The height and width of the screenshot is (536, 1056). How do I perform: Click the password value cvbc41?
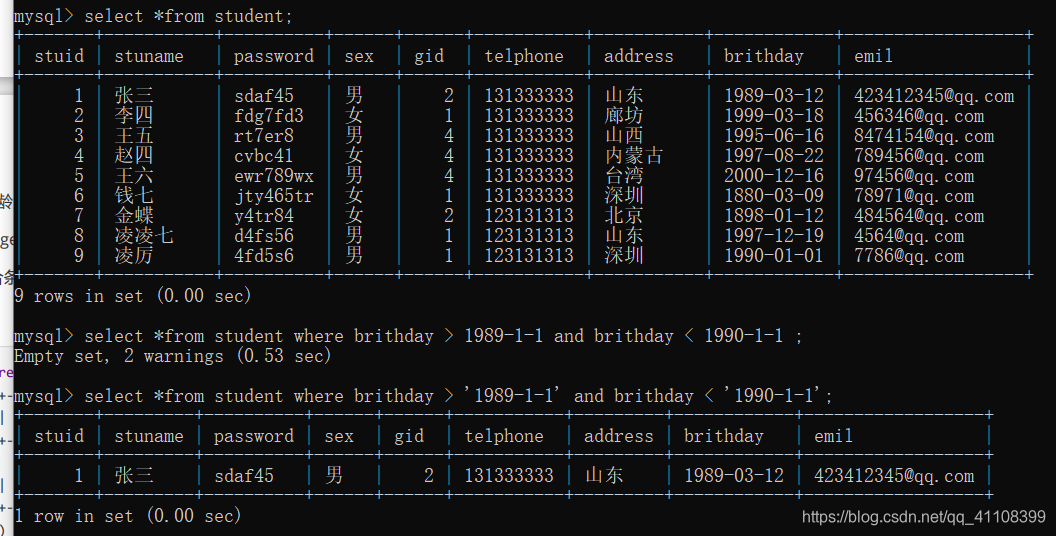pyautogui.click(x=264, y=156)
